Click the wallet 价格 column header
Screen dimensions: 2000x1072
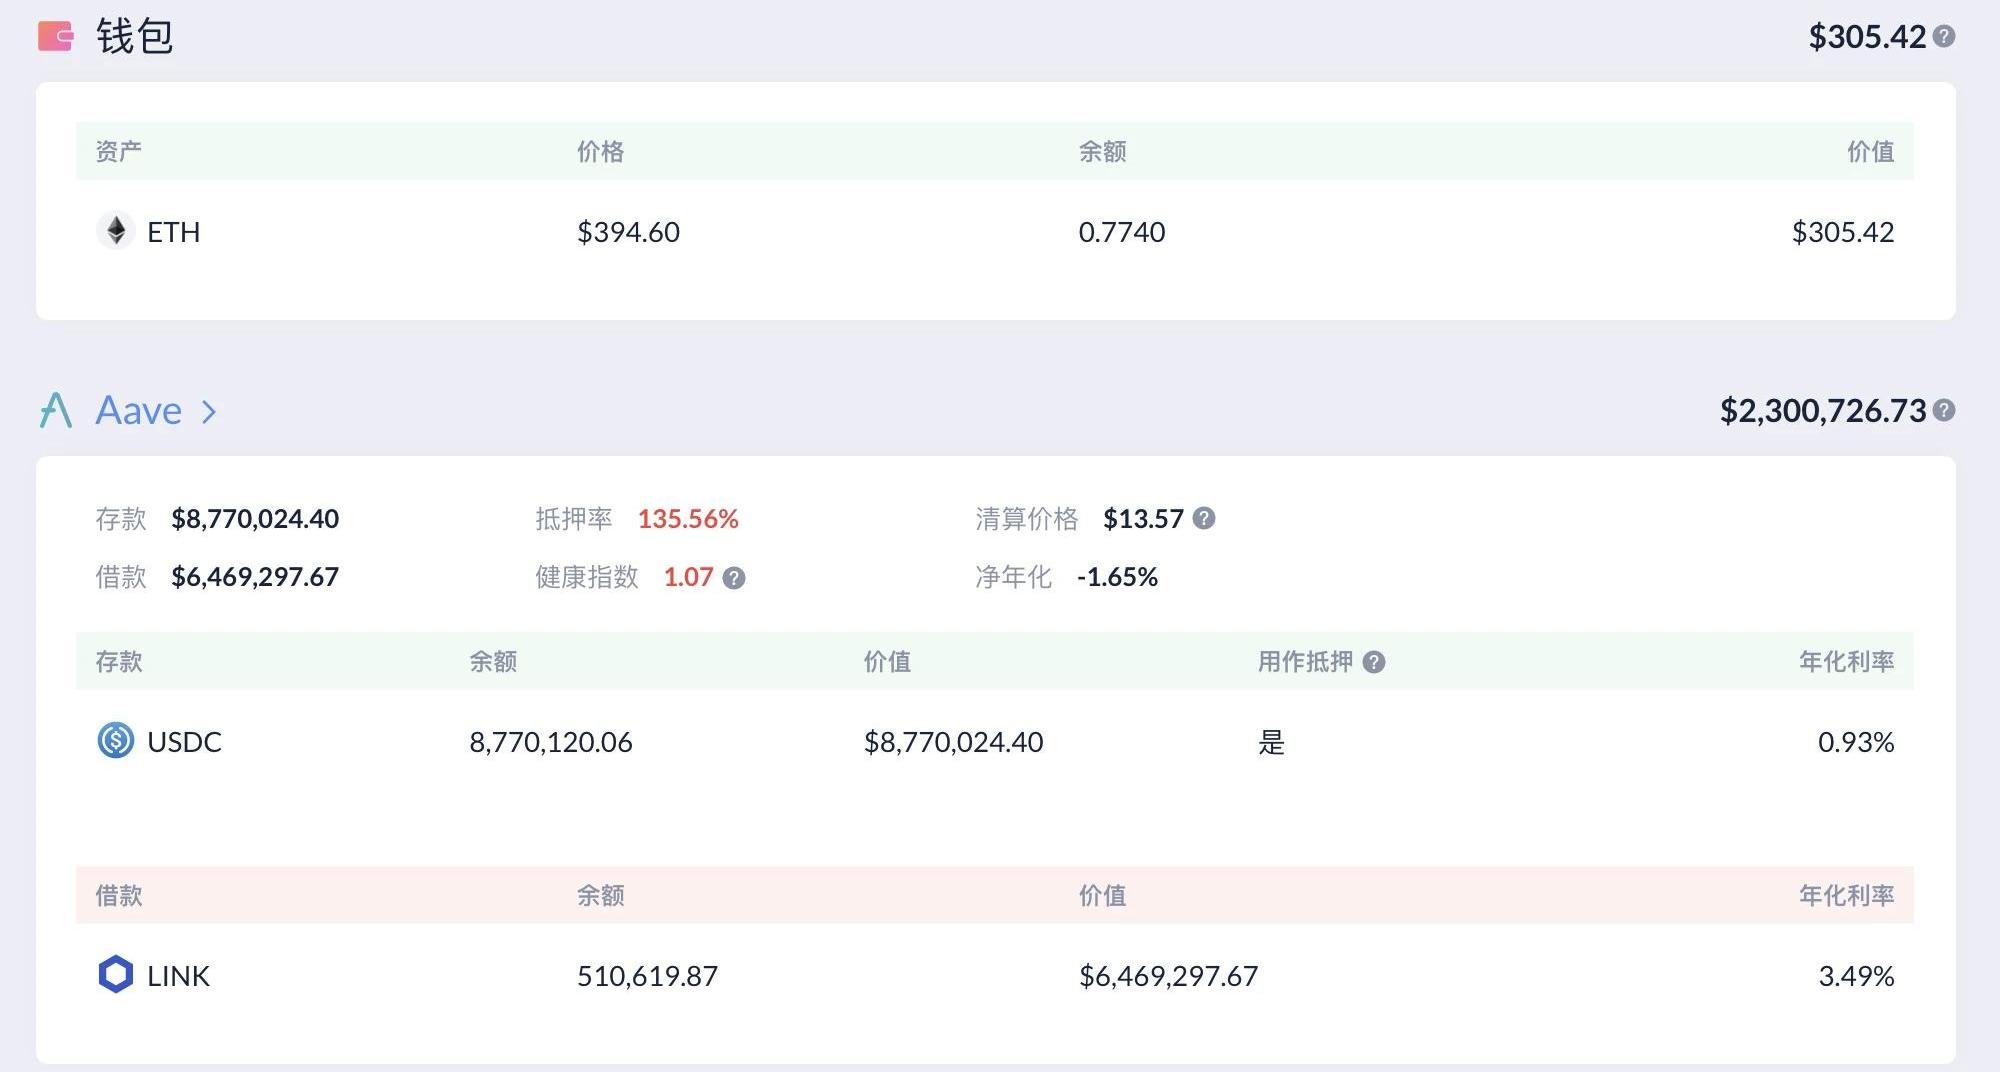point(601,151)
